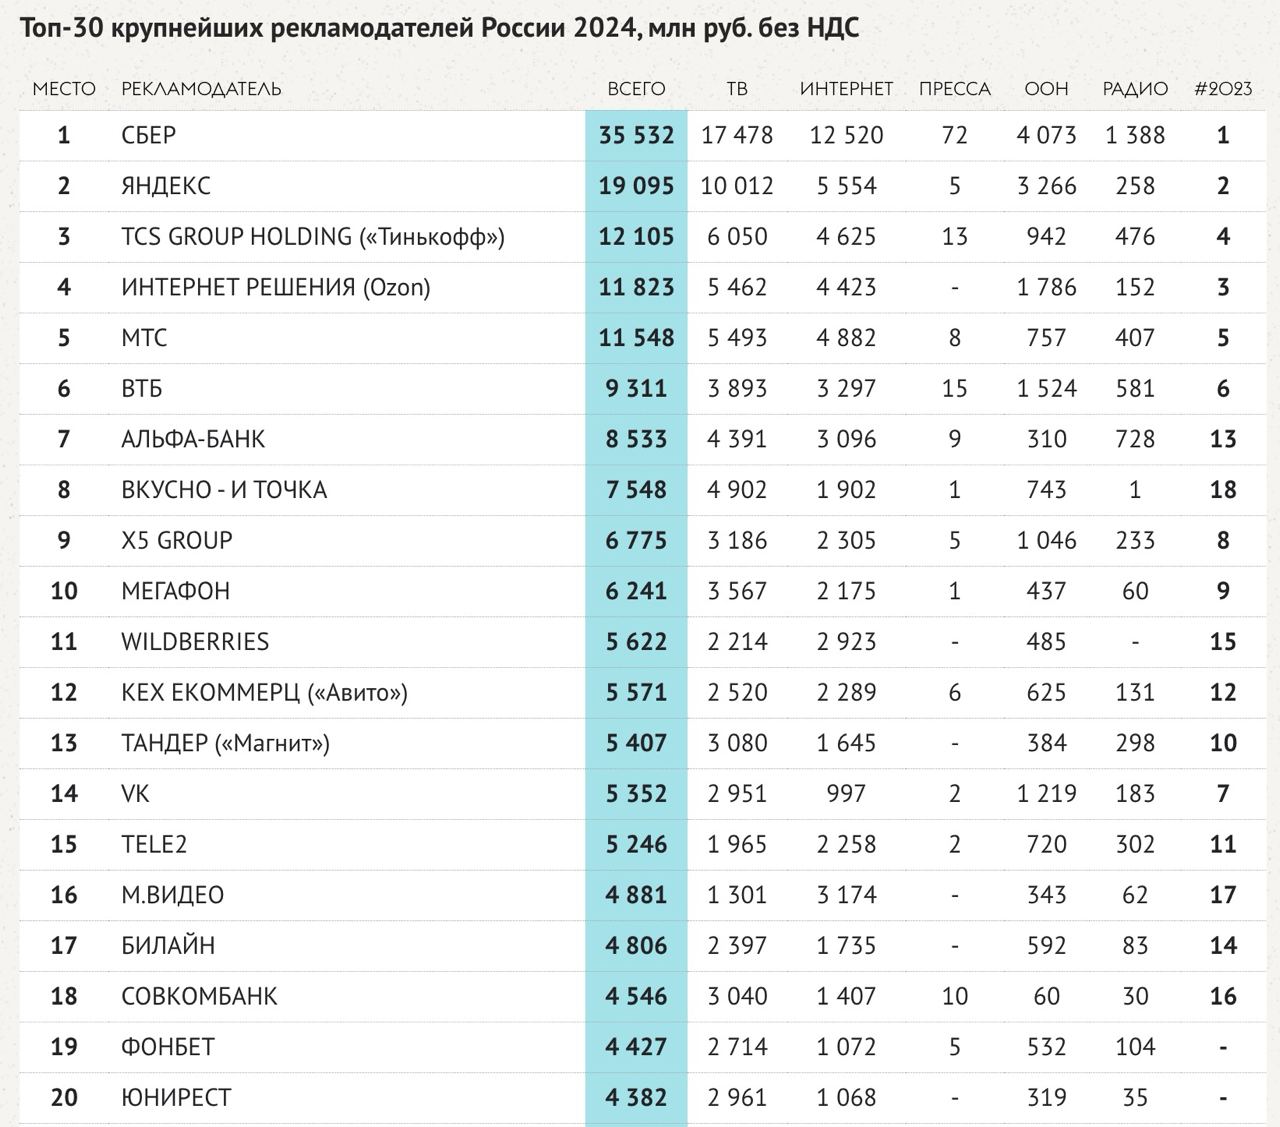Viewport: 1280px width, 1127px height.
Task: Click АЛЬФА-БАНК radio value 728
Action: [x=1135, y=439]
